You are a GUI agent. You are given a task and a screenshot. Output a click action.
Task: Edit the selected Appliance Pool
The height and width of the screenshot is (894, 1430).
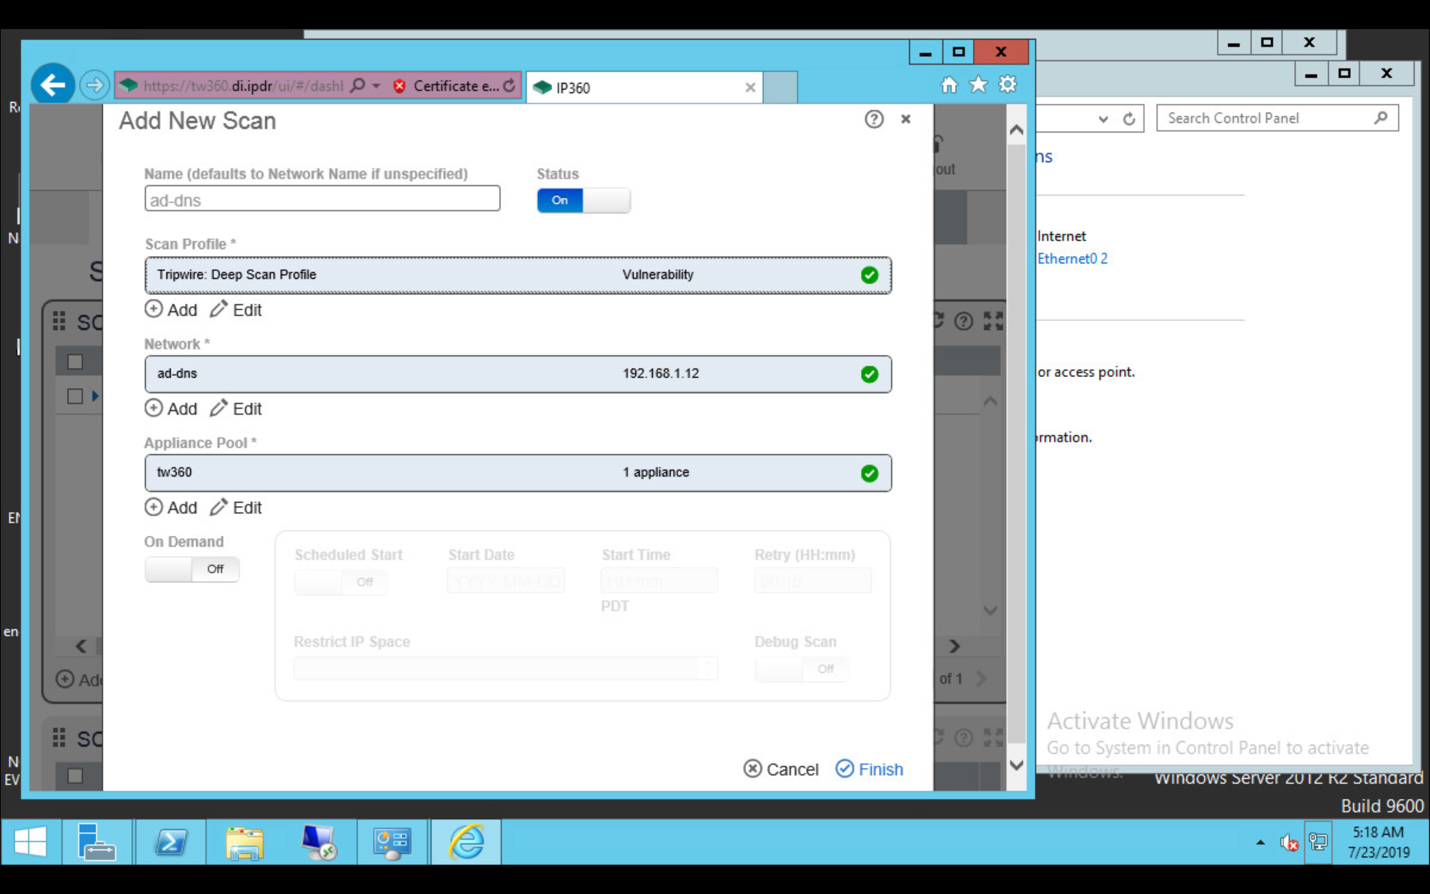[x=236, y=508]
